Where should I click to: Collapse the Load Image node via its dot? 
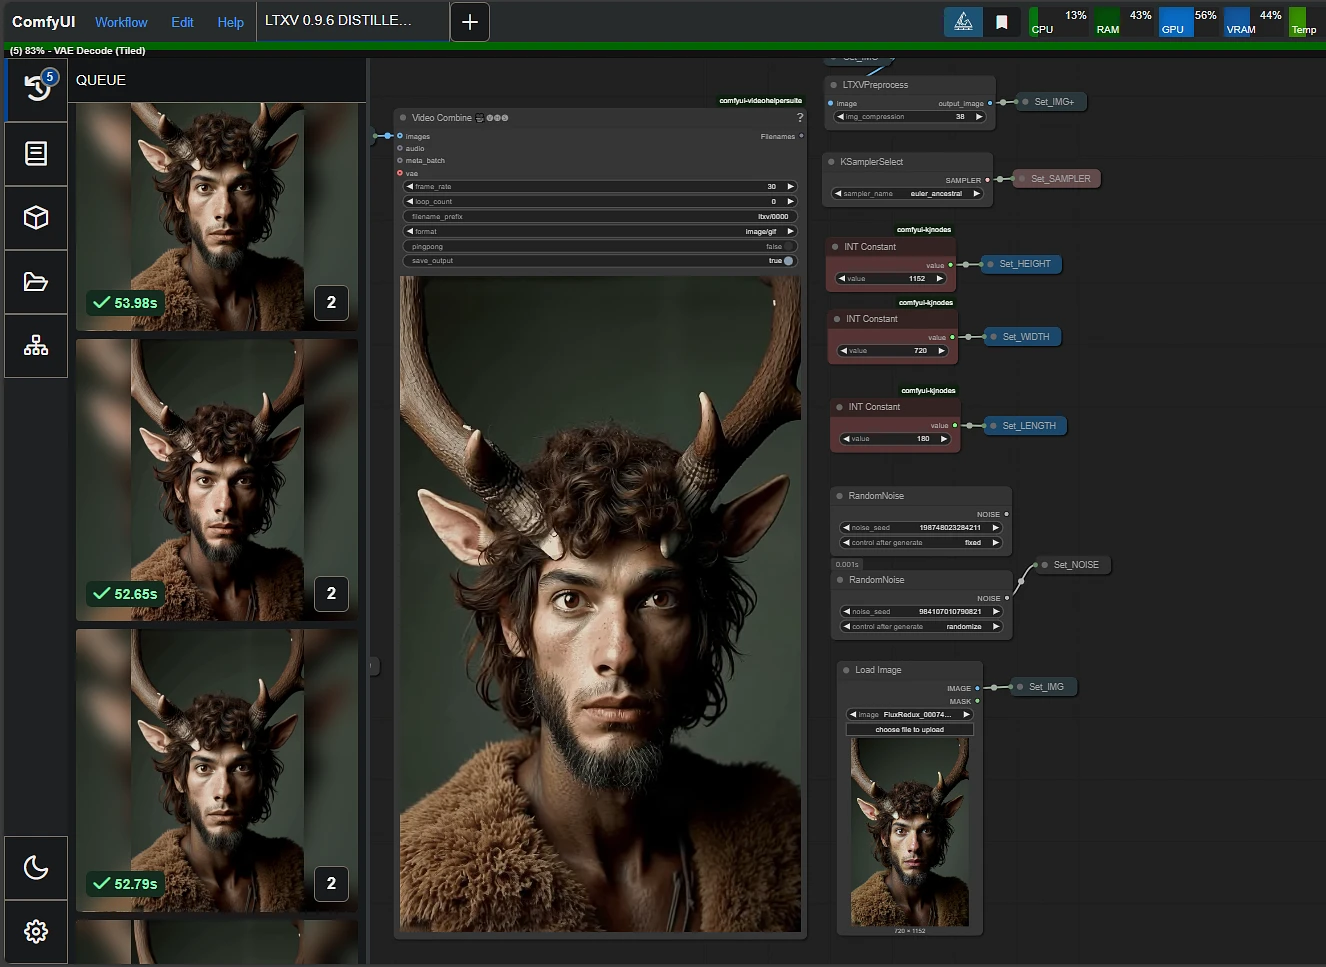coord(846,670)
